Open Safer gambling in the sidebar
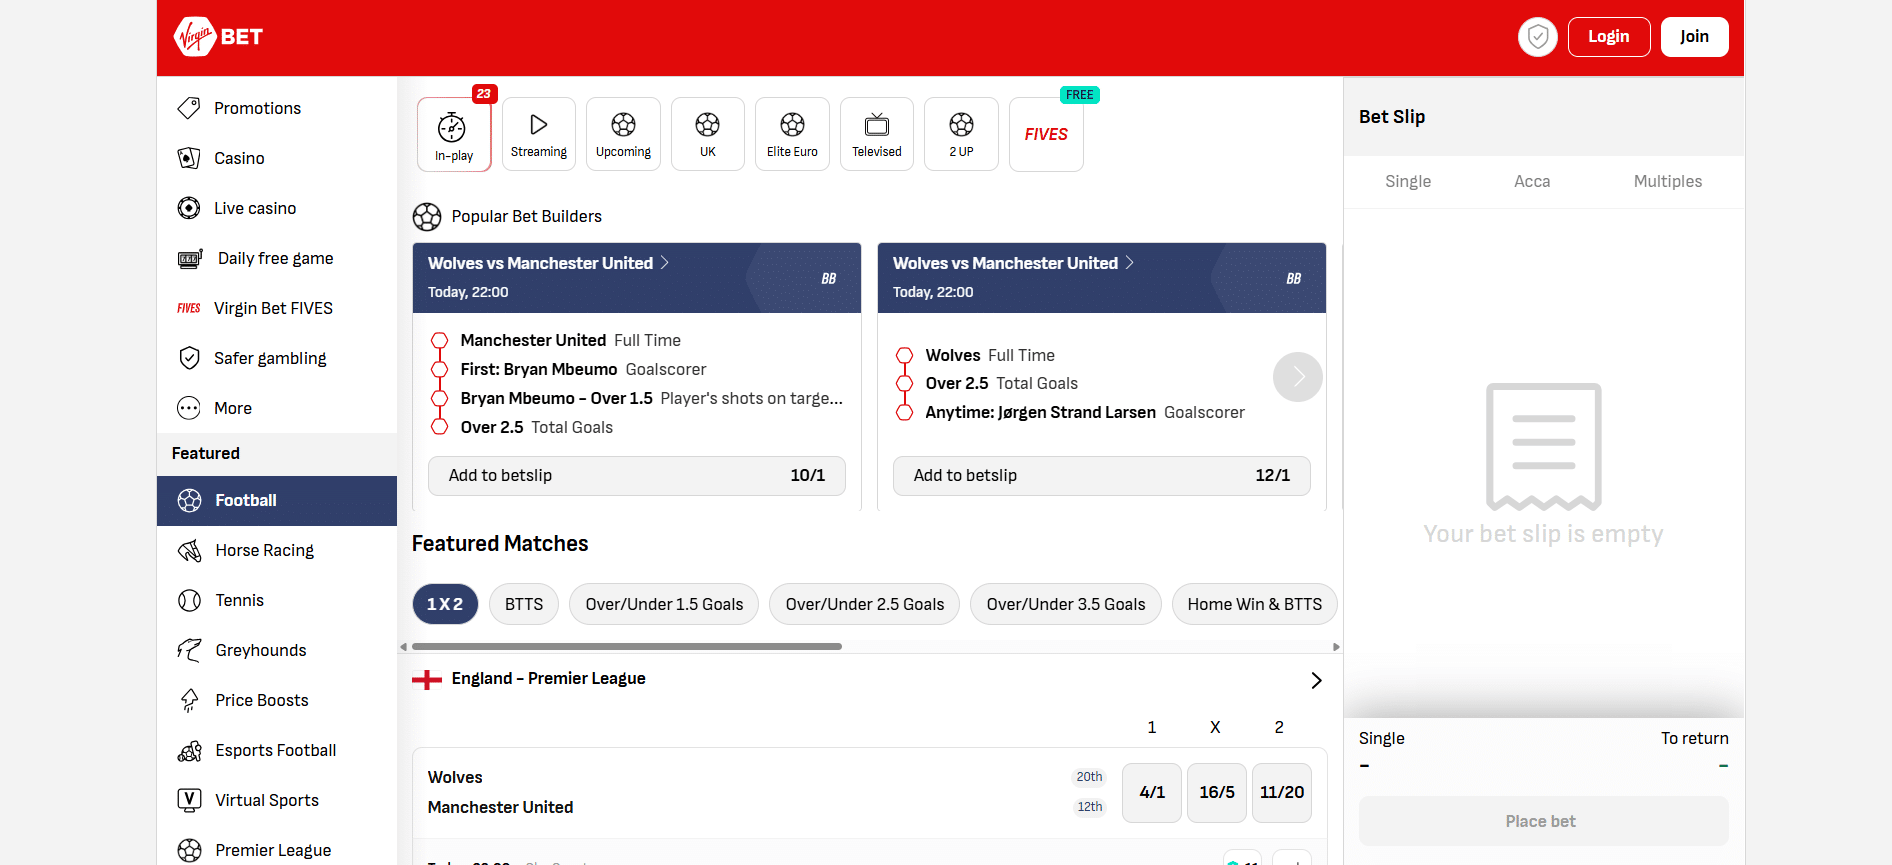Screen dimensions: 1892x865 [x=277, y=358]
